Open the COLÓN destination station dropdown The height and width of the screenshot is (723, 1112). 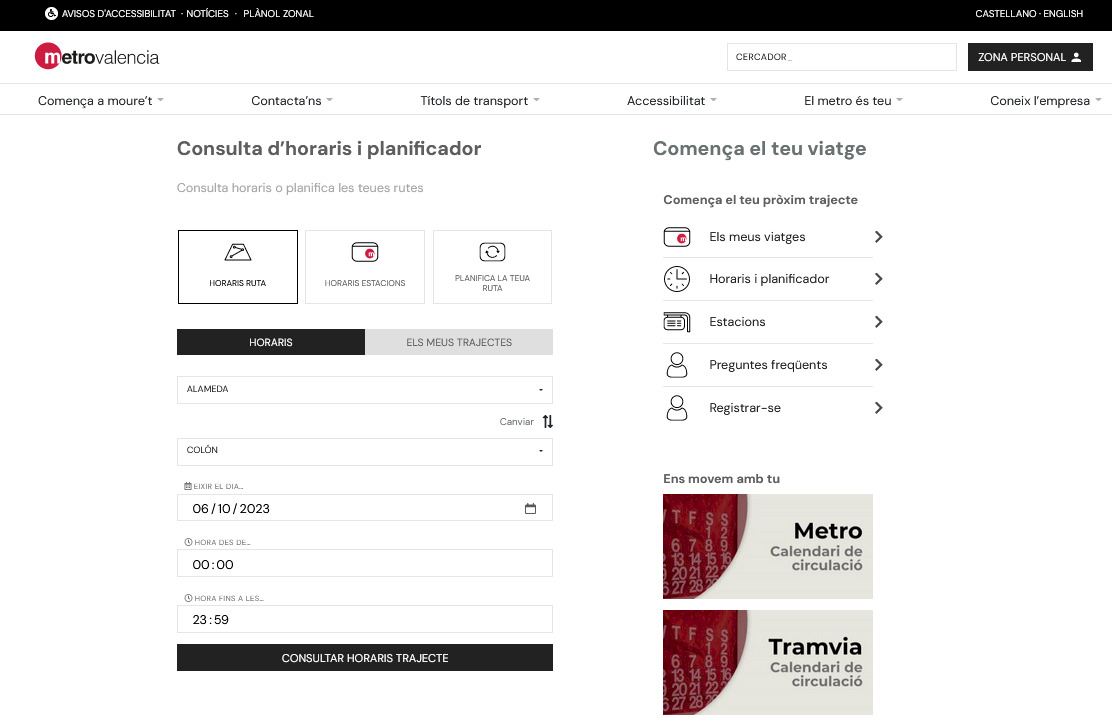(x=364, y=451)
